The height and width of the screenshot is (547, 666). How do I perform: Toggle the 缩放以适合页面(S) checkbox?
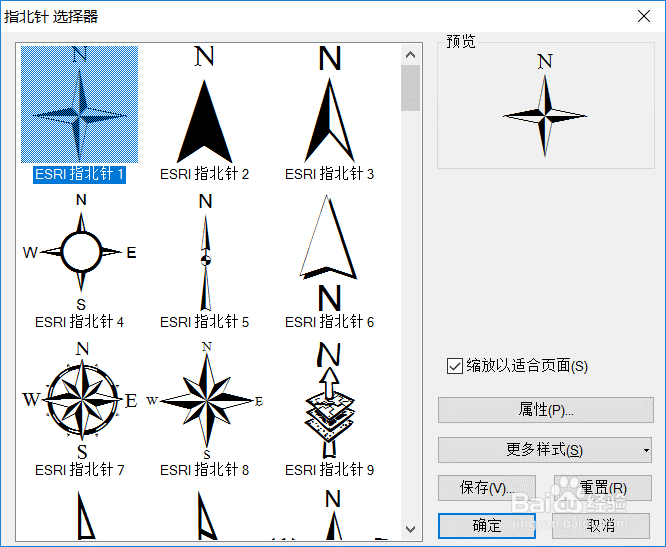click(x=454, y=366)
